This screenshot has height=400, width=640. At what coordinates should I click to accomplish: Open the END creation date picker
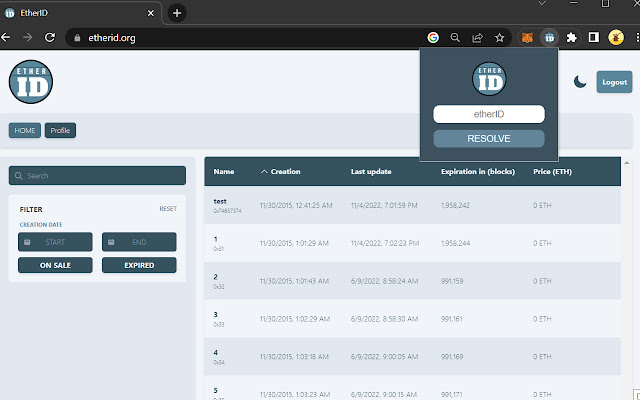coord(139,242)
